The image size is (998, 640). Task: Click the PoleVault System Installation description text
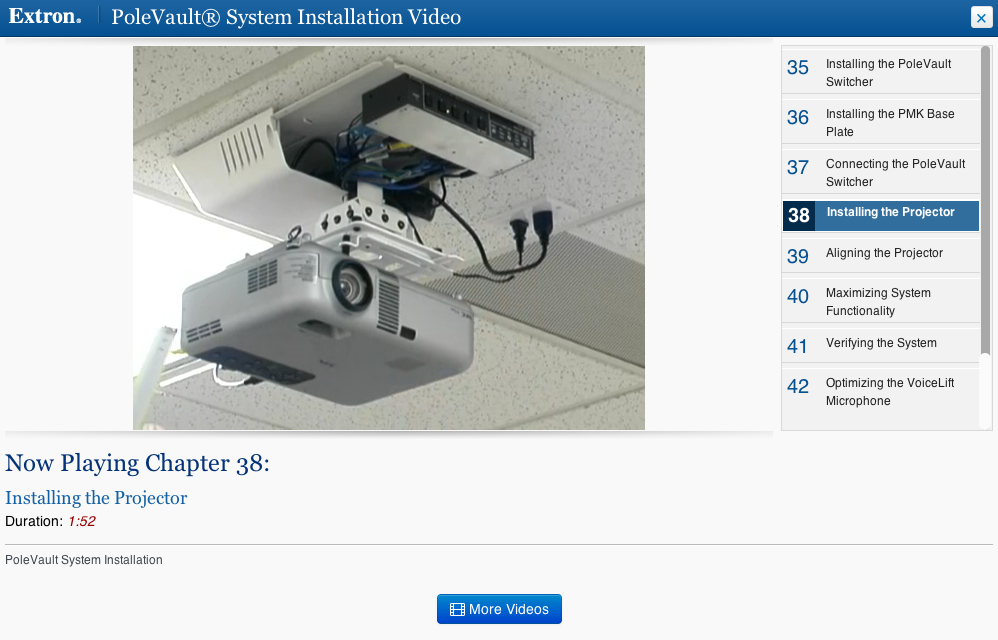tap(84, 560)
